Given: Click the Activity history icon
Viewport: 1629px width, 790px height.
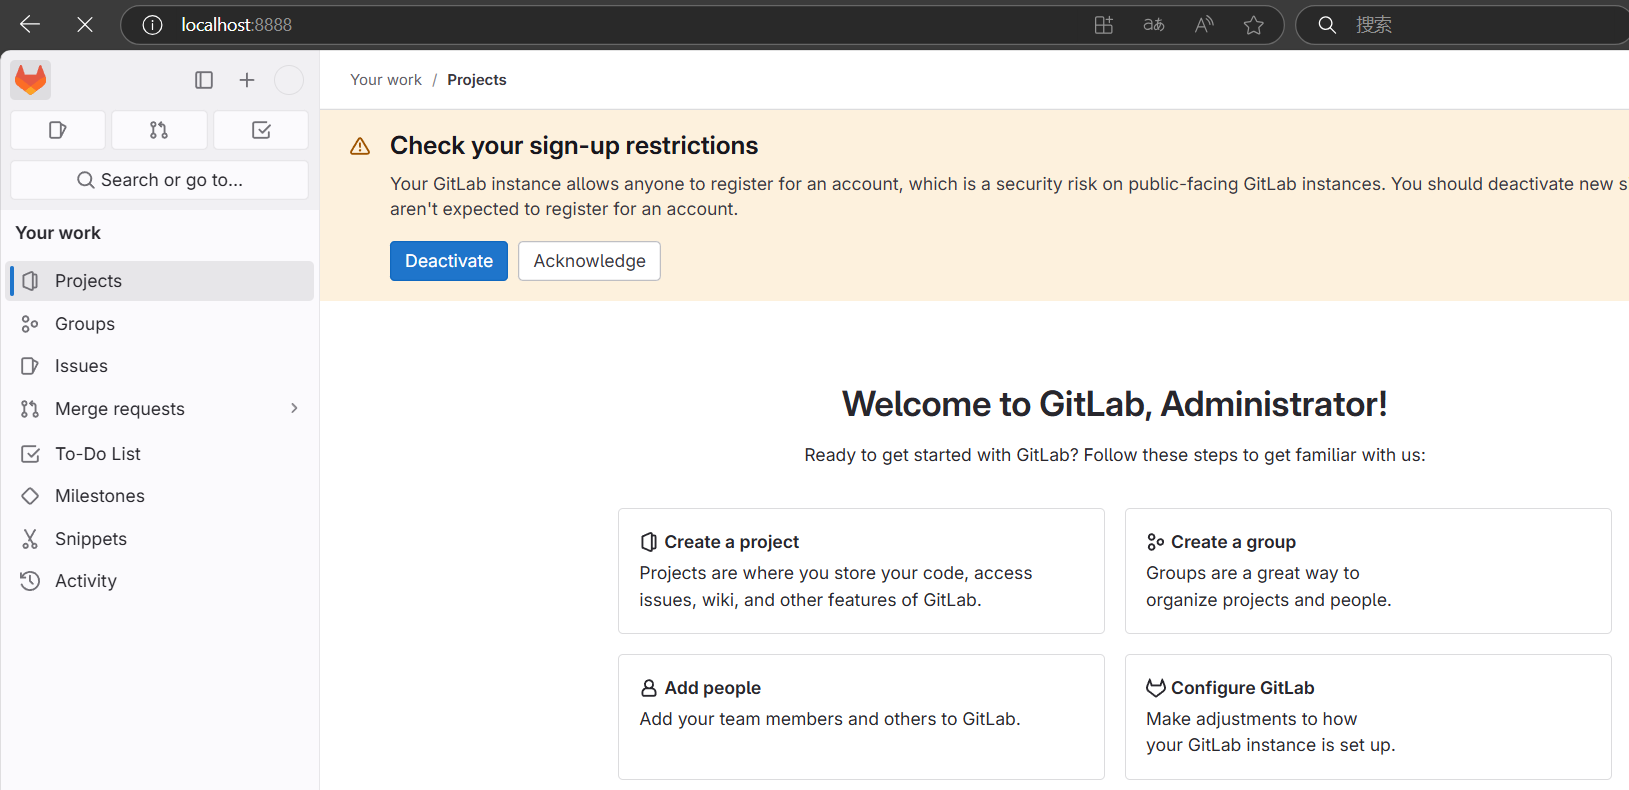Looking at the screenshot, I should click(30, 581).
